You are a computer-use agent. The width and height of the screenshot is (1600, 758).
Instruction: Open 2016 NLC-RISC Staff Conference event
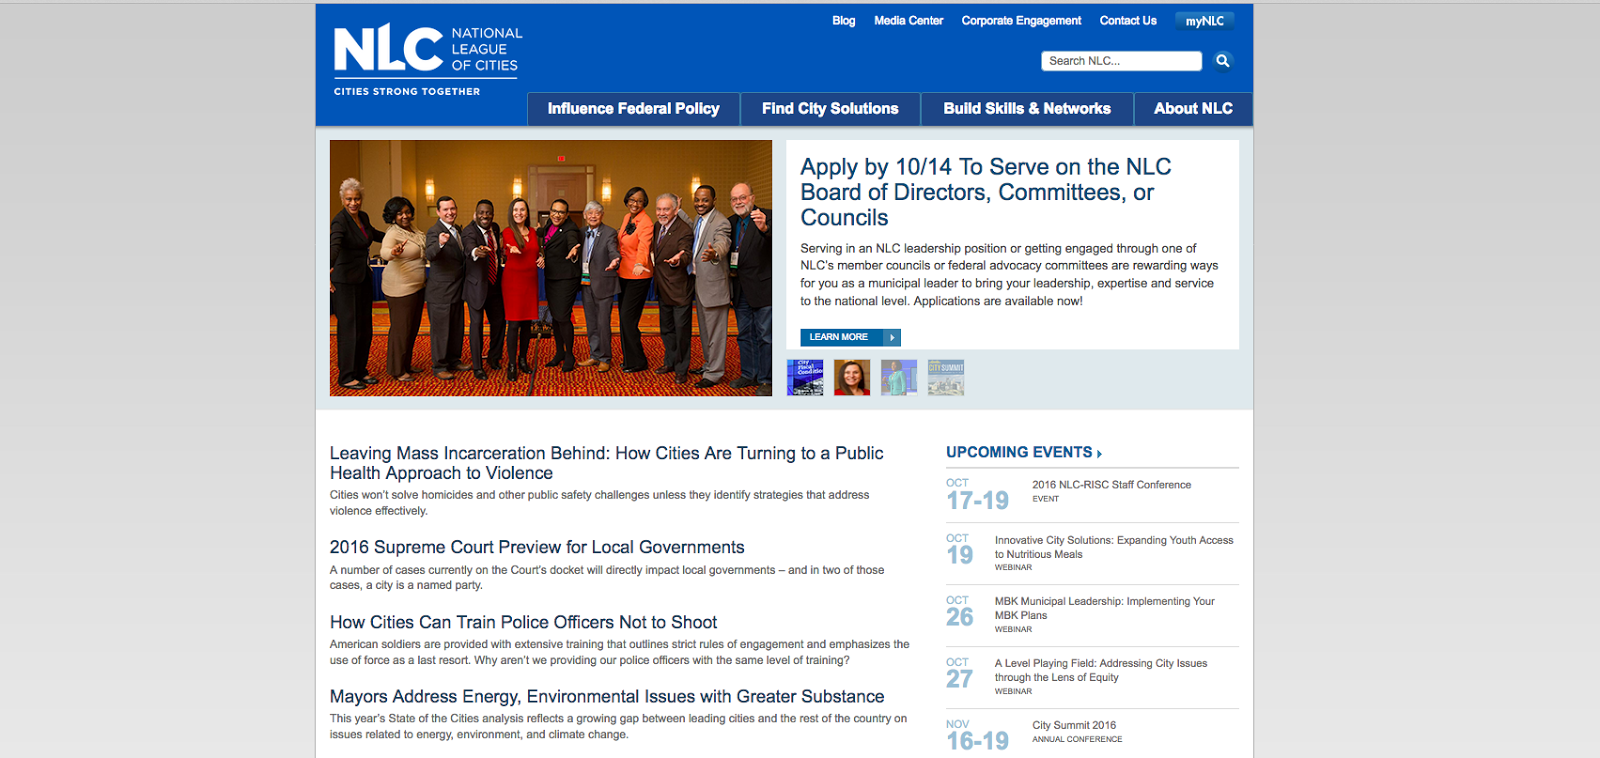[1111, 485]
